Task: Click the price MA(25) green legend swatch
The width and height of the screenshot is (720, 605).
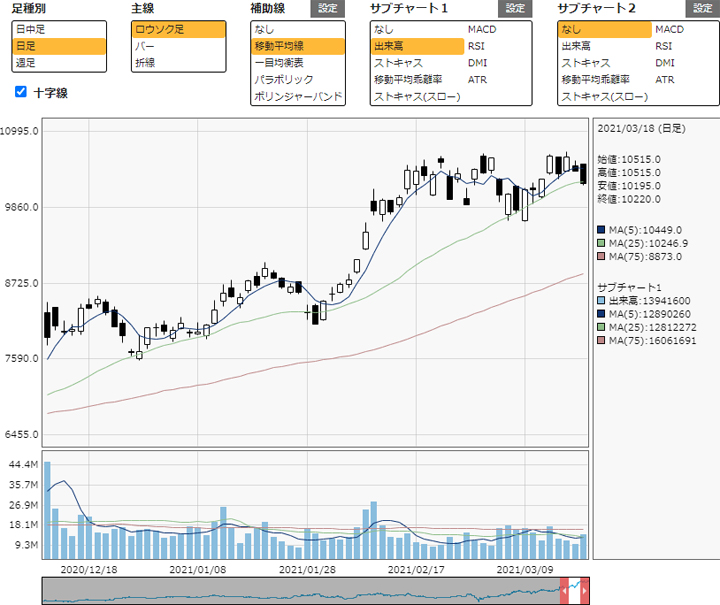Action: coord(601,243)
